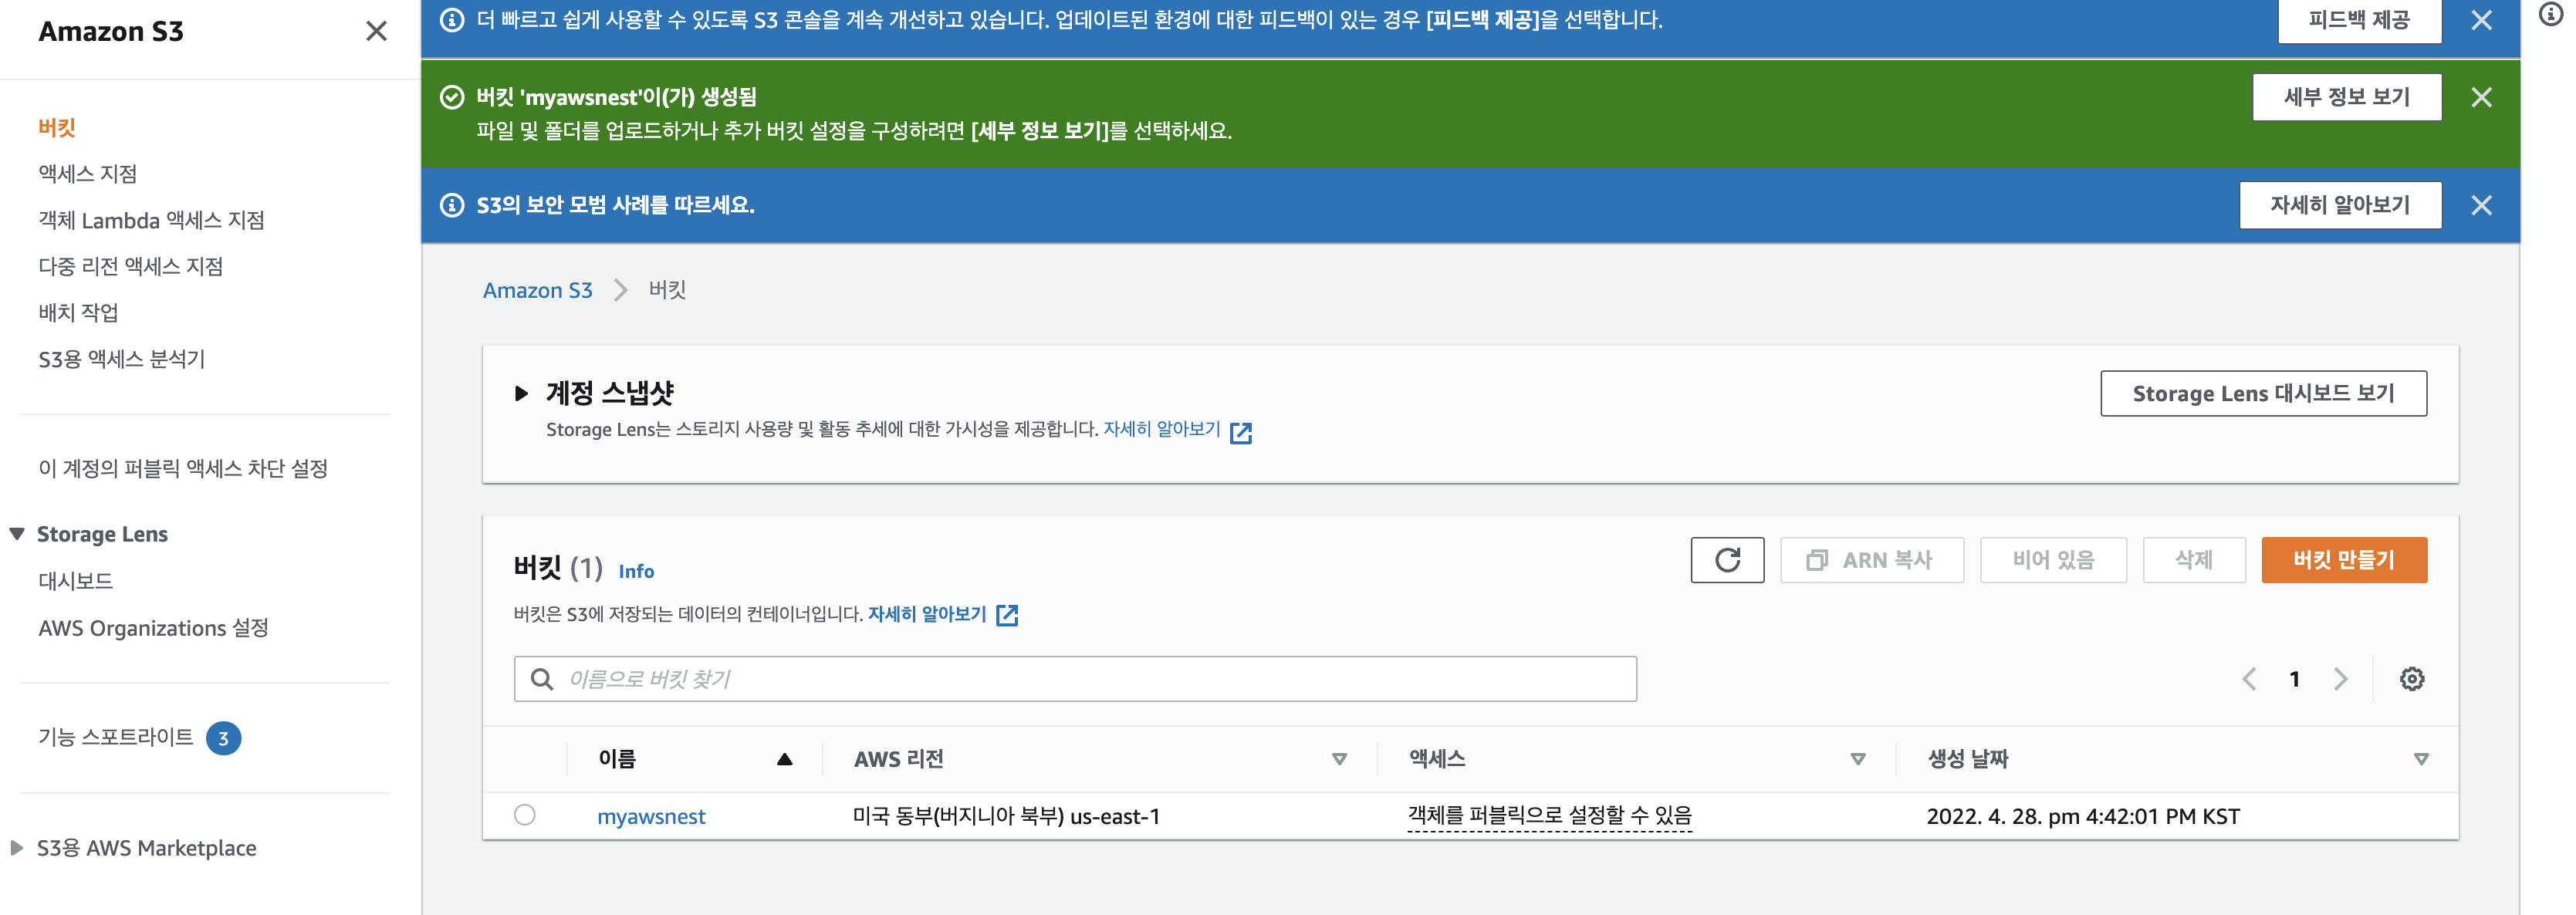Click the 버킷 만들기 button
The width and height of the screenshot is (2576, 915).
2343,560
